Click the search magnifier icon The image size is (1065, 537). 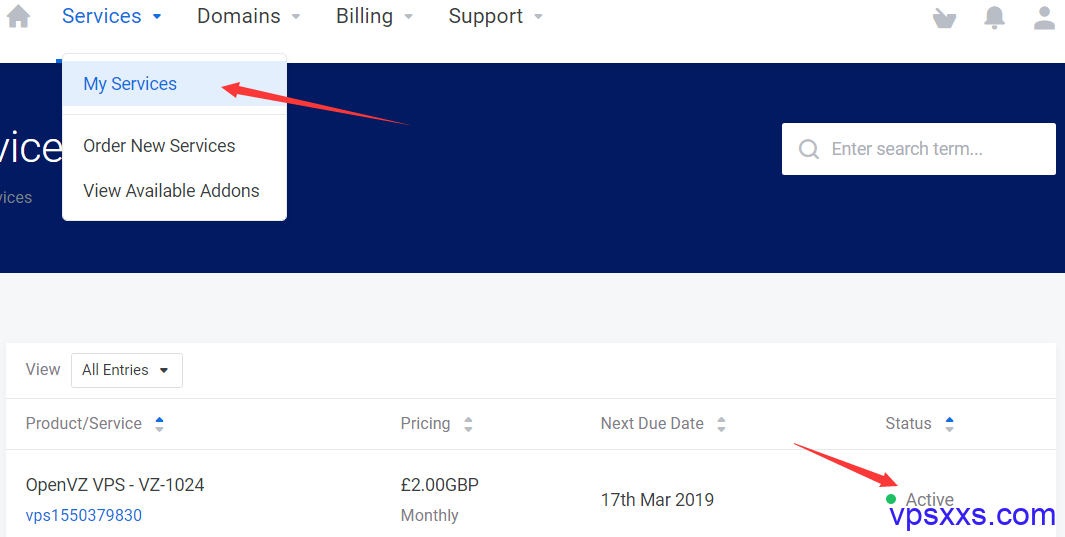coord(808,149)
